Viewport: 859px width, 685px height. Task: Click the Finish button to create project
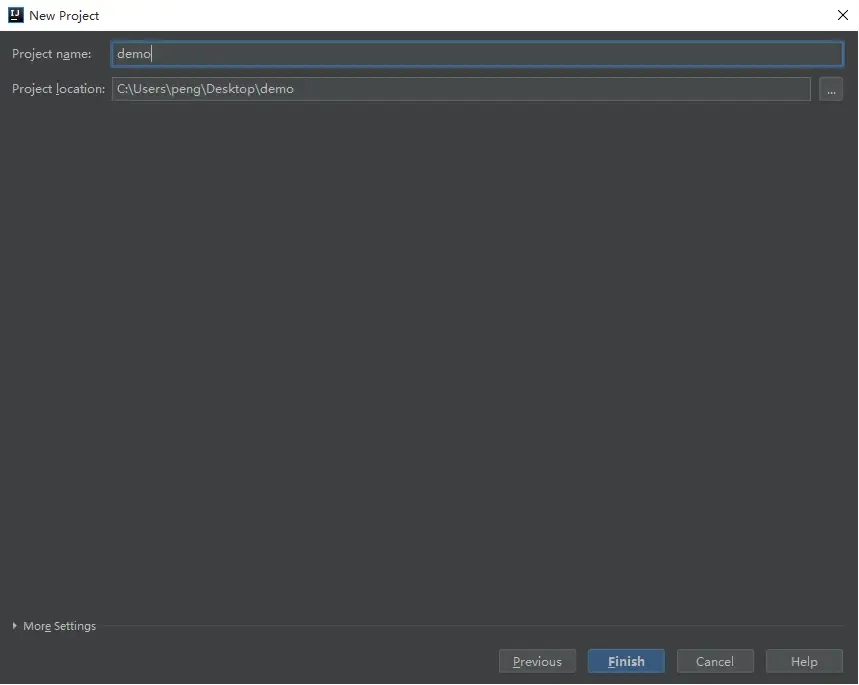(x=626, y=661)
